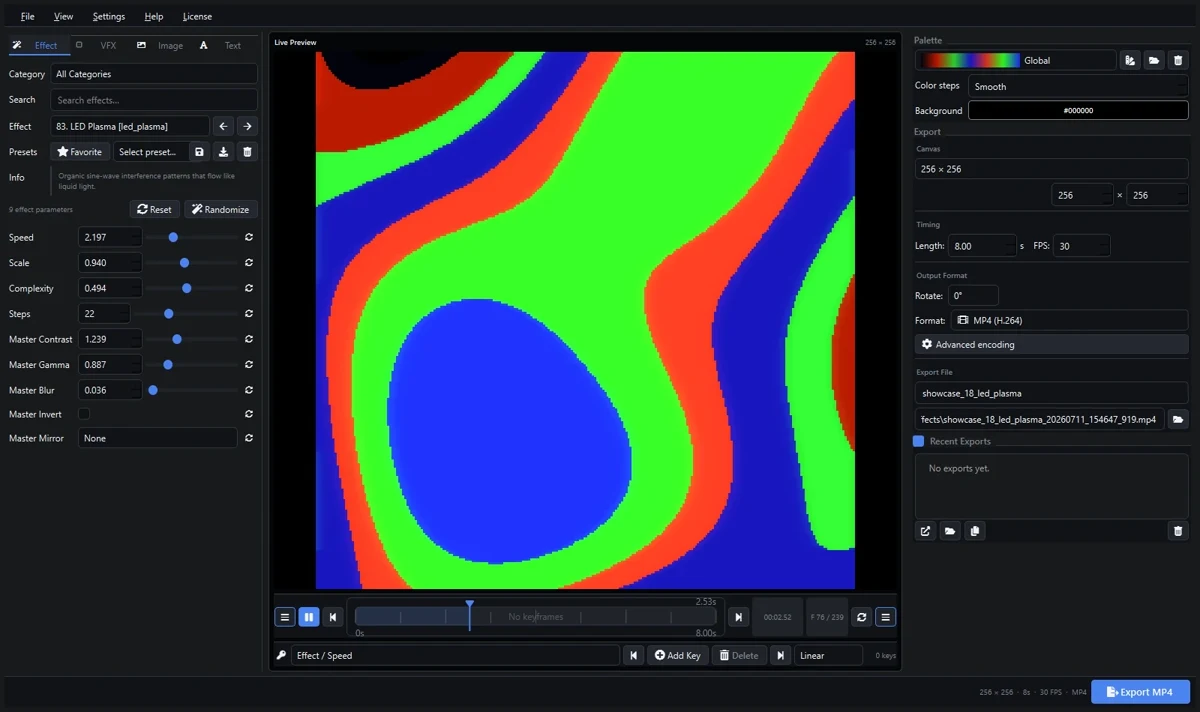Open the palette editor icon
This screenshot has height=712, width=1200.
click(x=1130, y=60)
